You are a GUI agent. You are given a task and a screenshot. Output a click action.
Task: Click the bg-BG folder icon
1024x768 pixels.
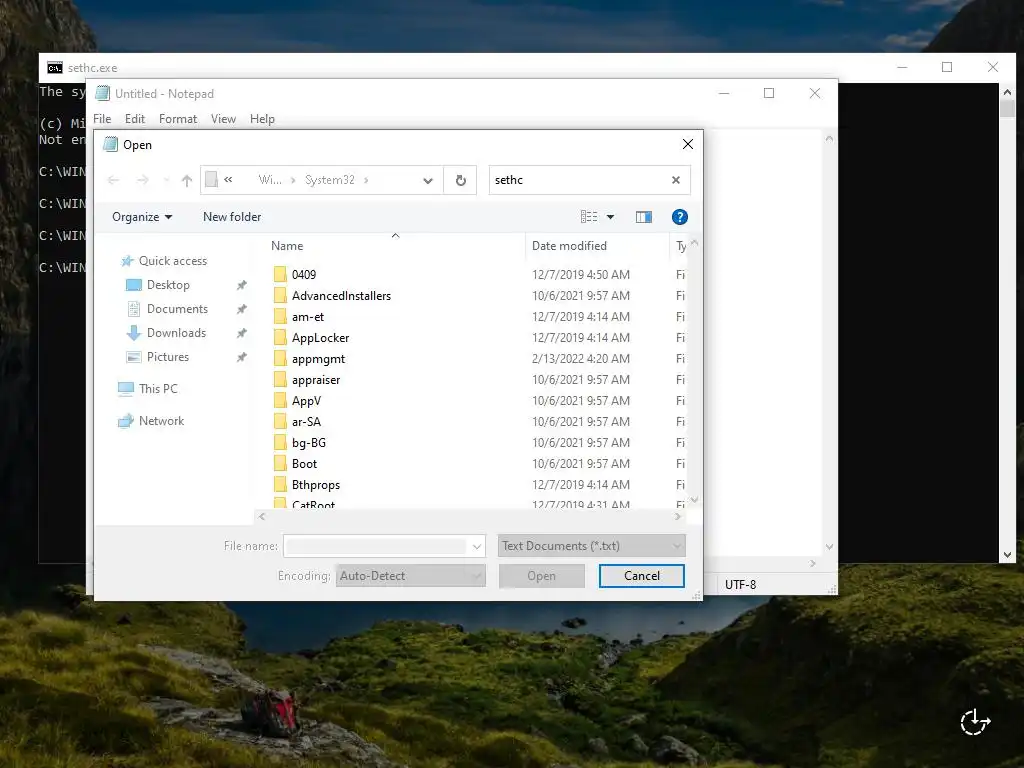(280, 442)
